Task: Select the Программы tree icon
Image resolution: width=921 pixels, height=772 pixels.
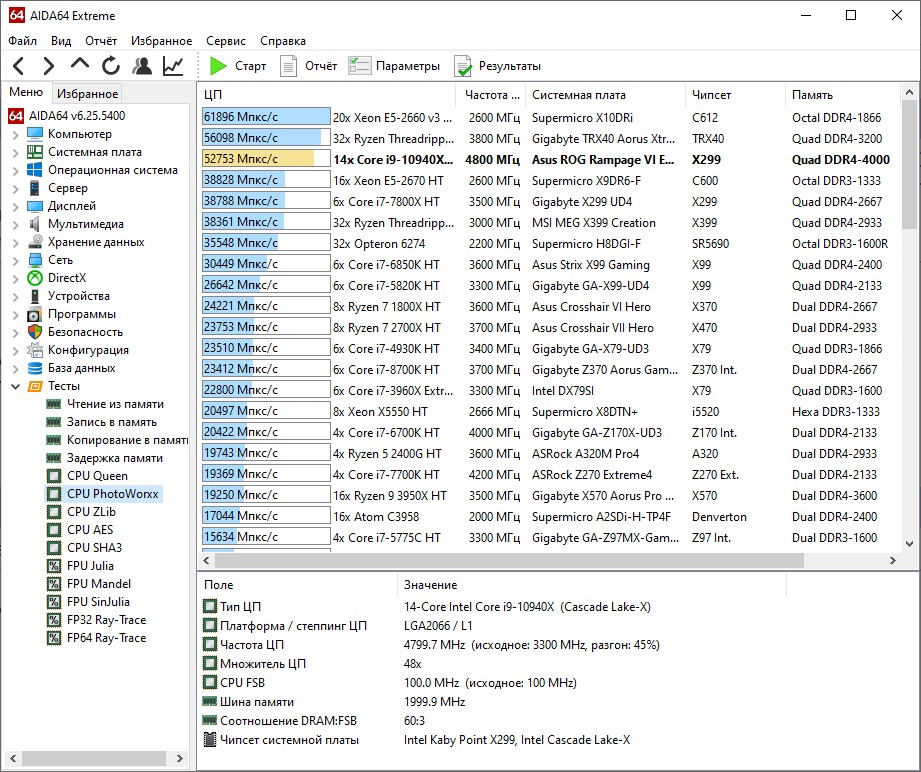Action: tap(35, 314)
